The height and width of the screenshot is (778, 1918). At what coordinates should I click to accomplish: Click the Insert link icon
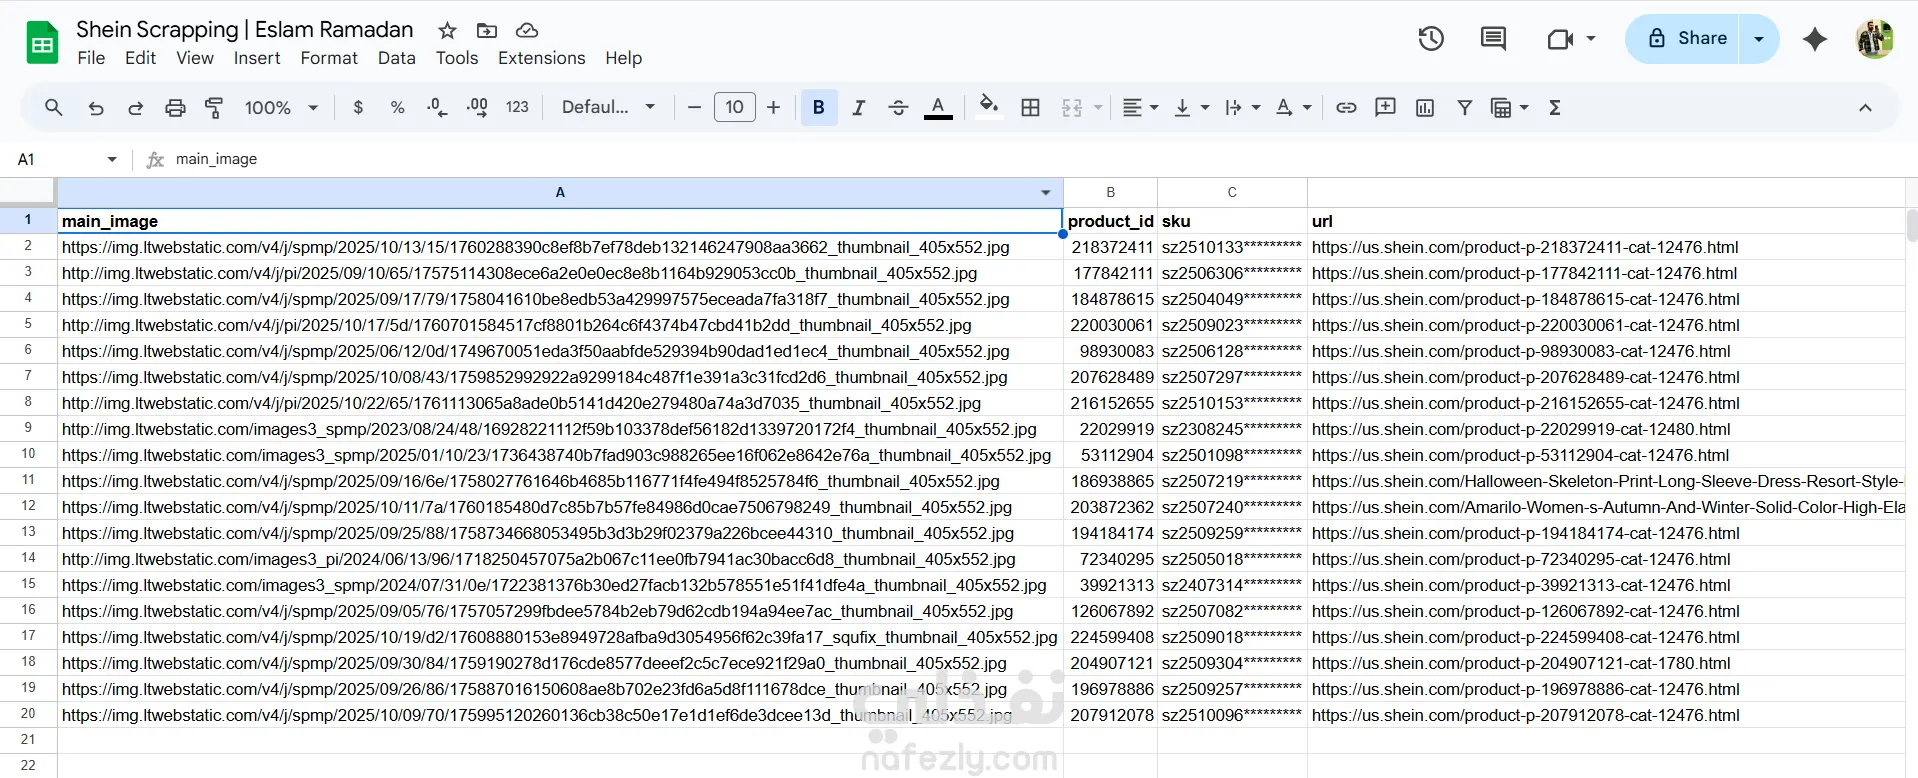point(1346,108)
